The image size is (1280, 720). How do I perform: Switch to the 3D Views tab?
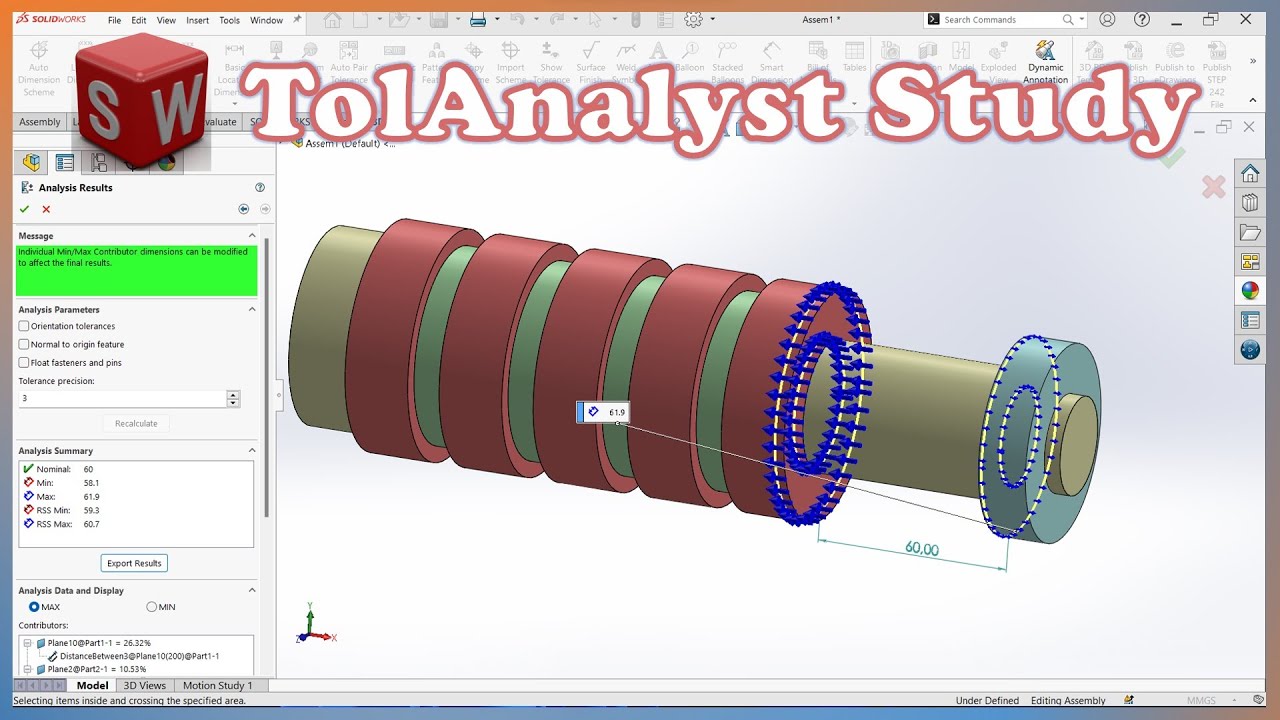pyautogui.click(x=144, y=685)
